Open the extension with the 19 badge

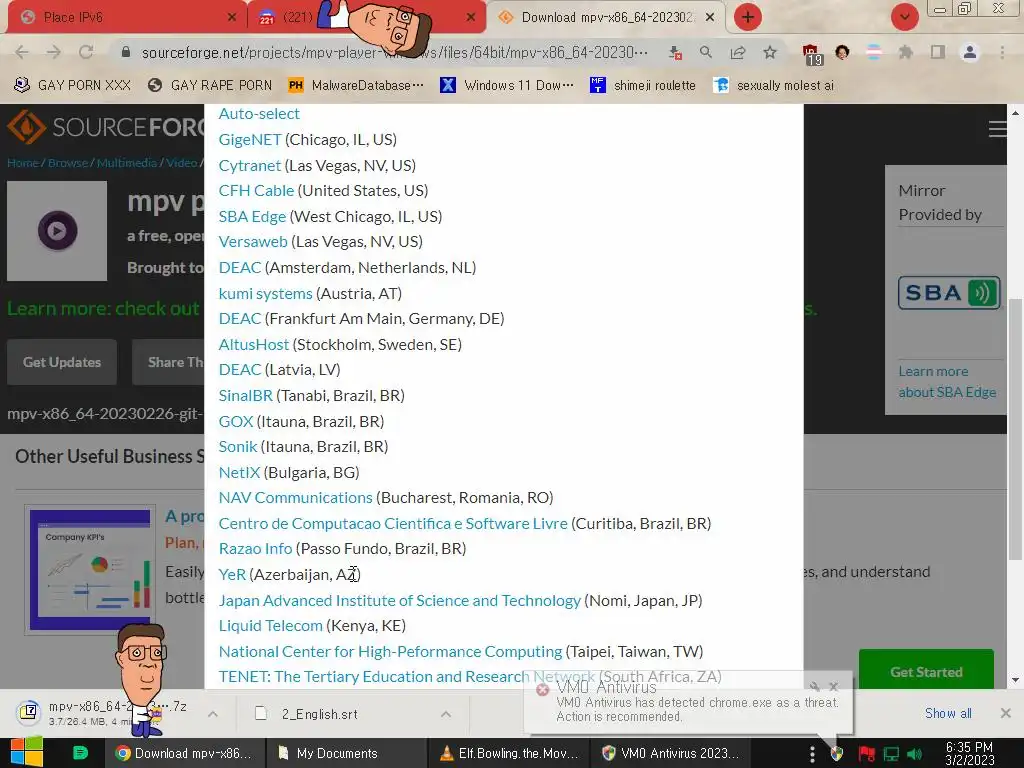click(x=812, y=54)
